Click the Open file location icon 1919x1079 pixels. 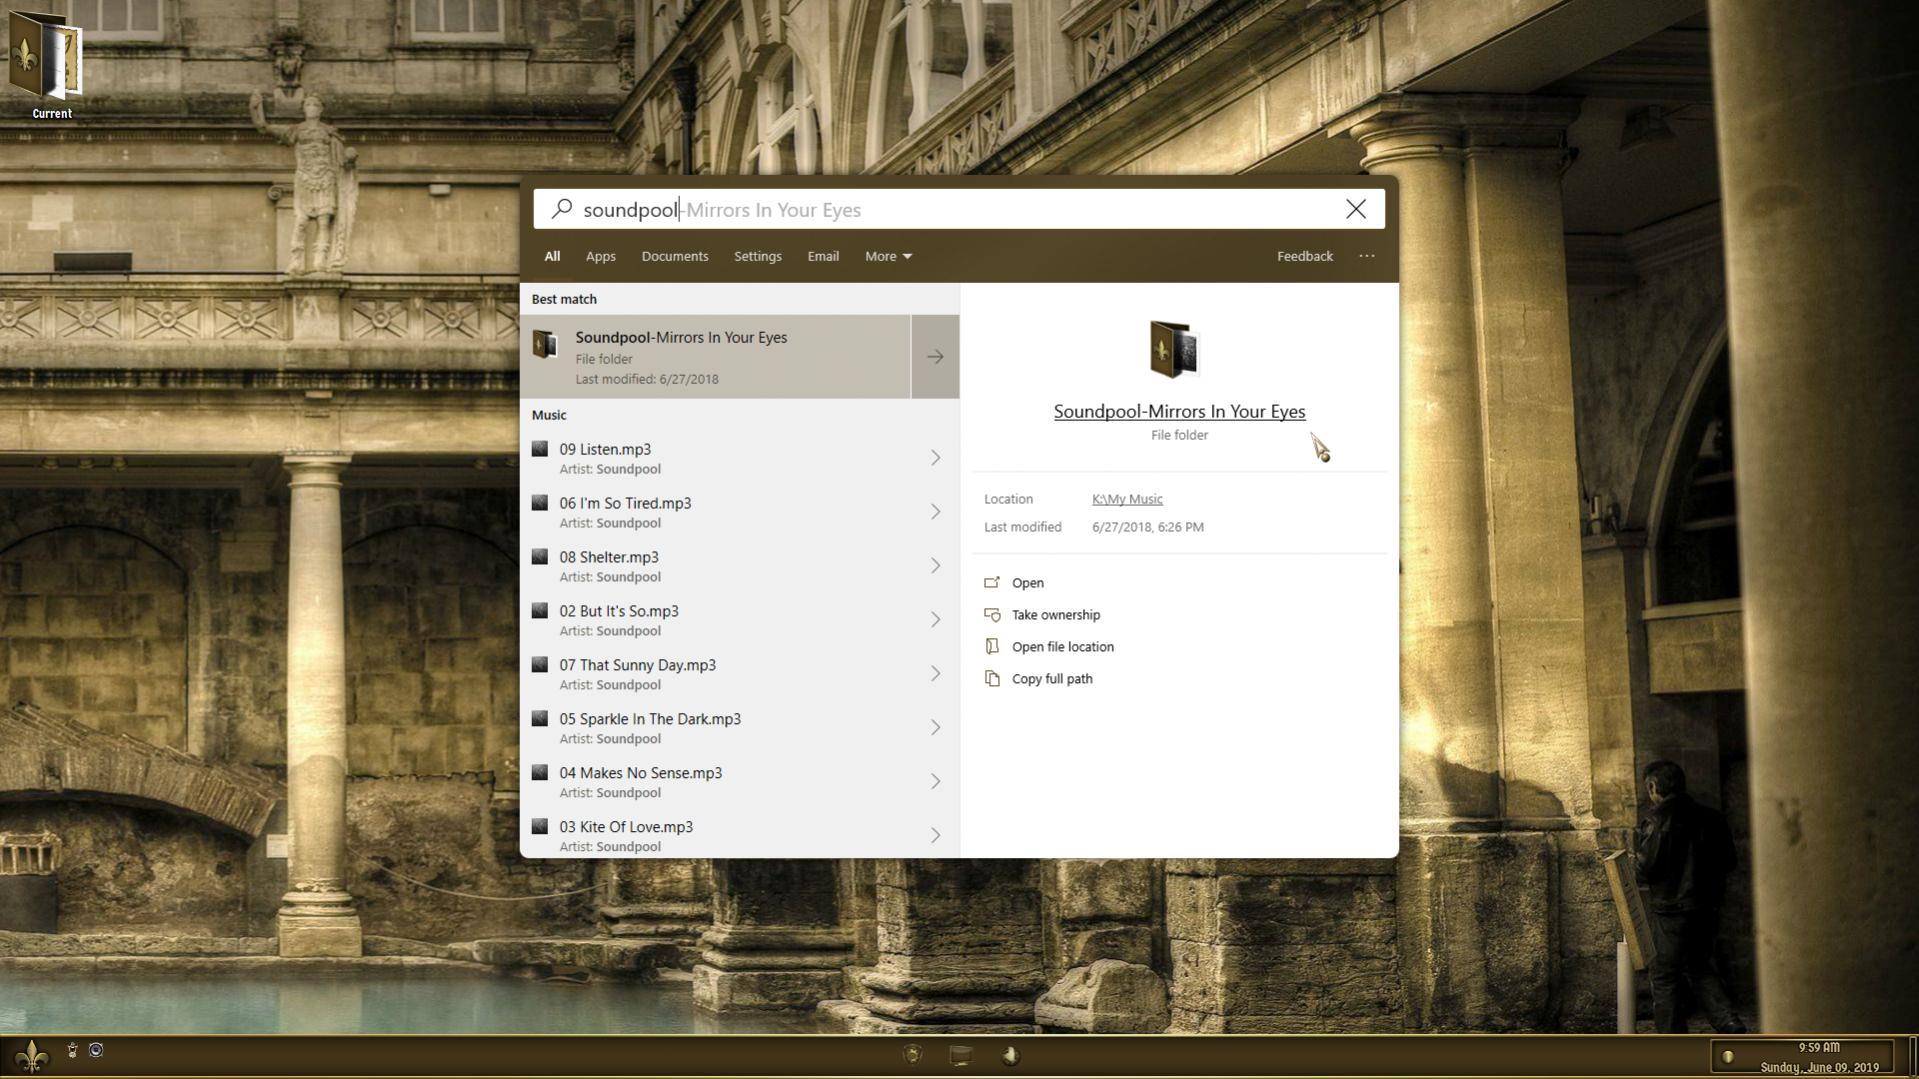[992, 646]
